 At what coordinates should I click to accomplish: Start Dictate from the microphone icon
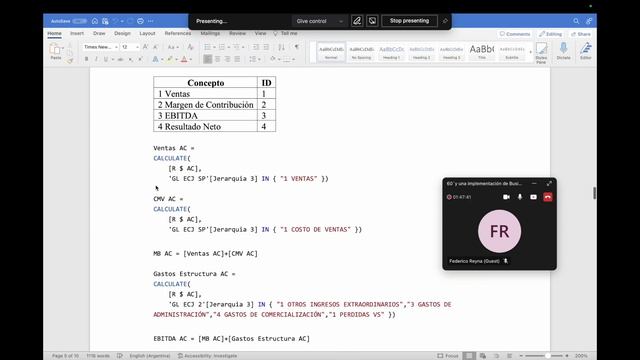563,51
